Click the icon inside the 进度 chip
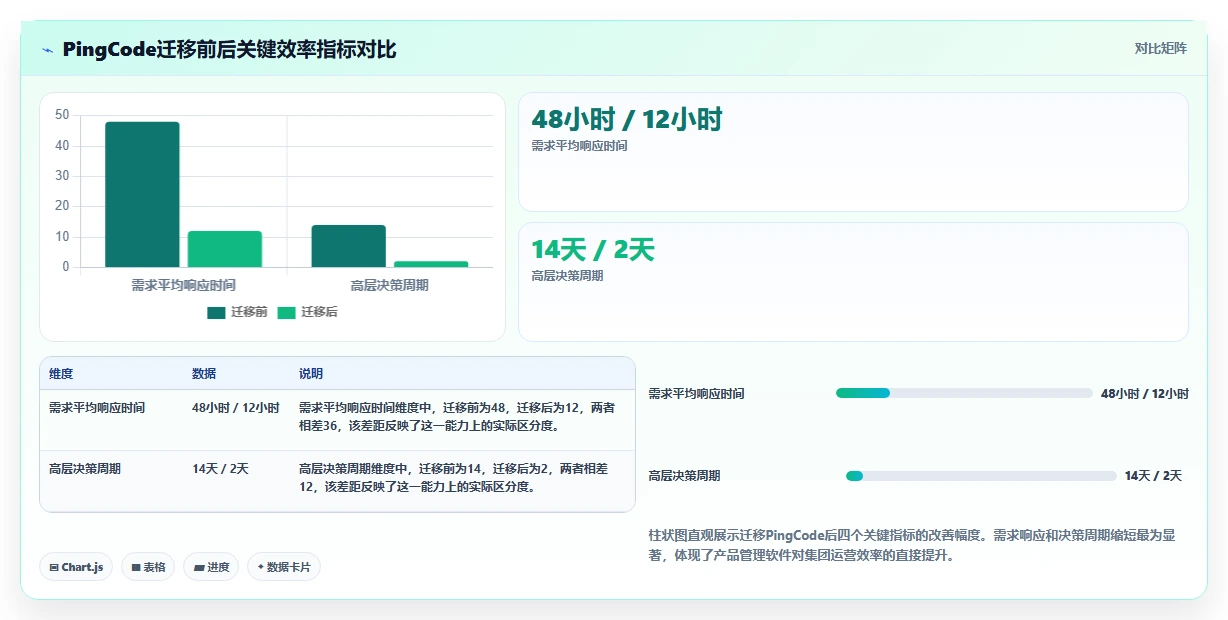This screenshot has width=1228, height=620. point(199,567)
